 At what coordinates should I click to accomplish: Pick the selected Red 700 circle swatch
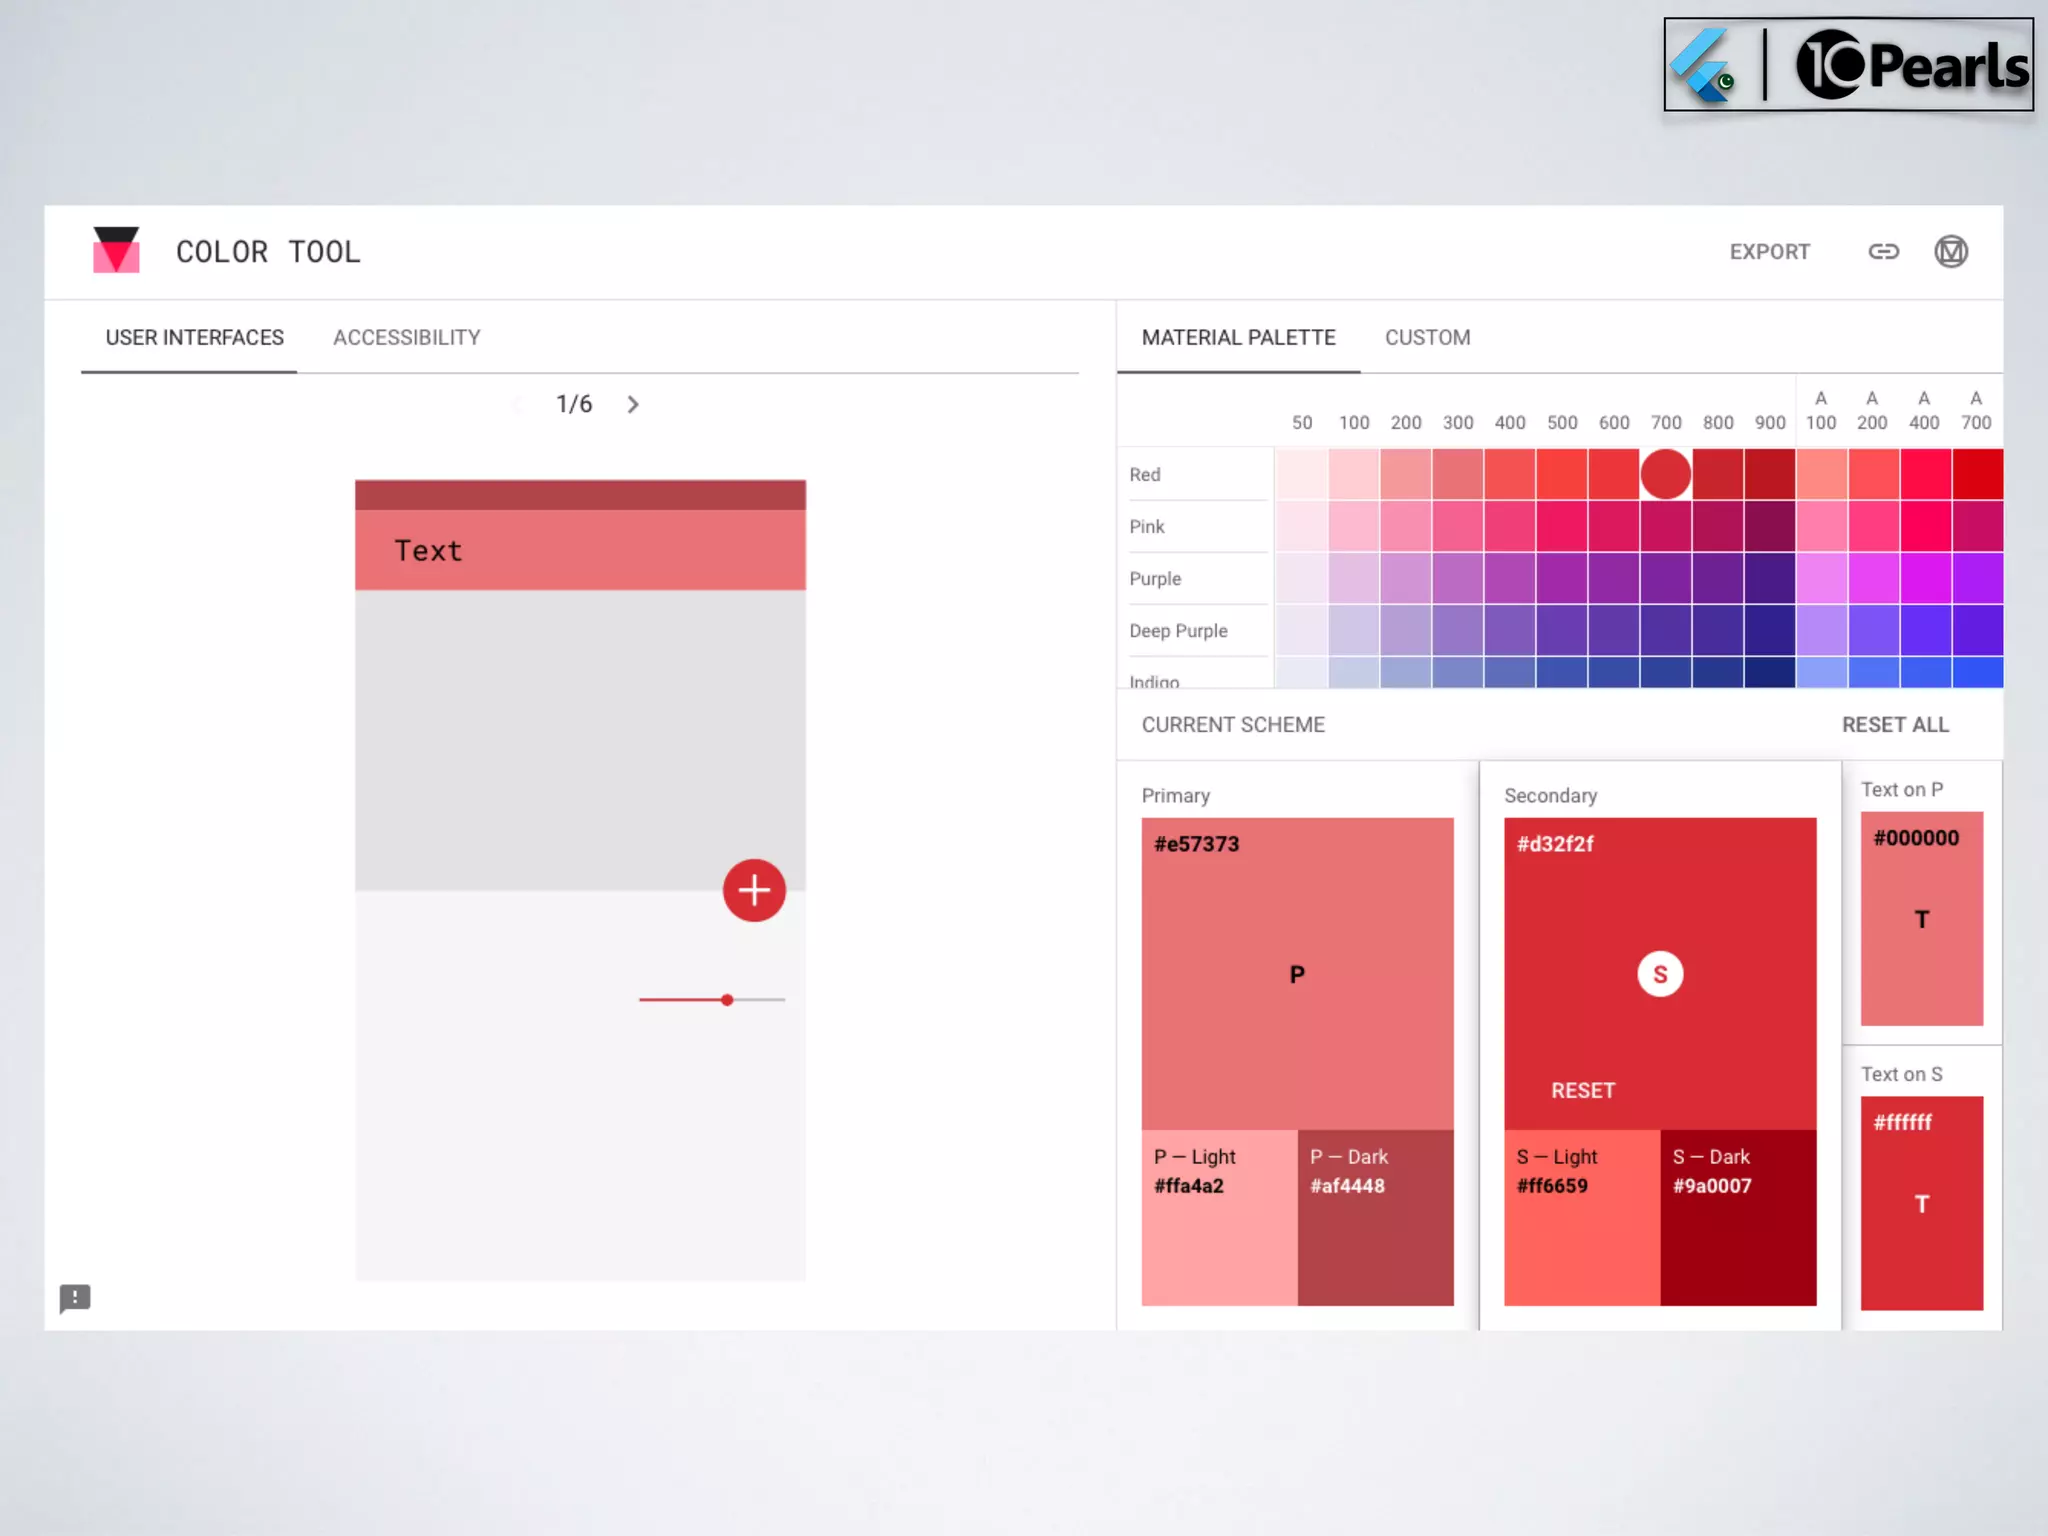tap(1665, 474)
